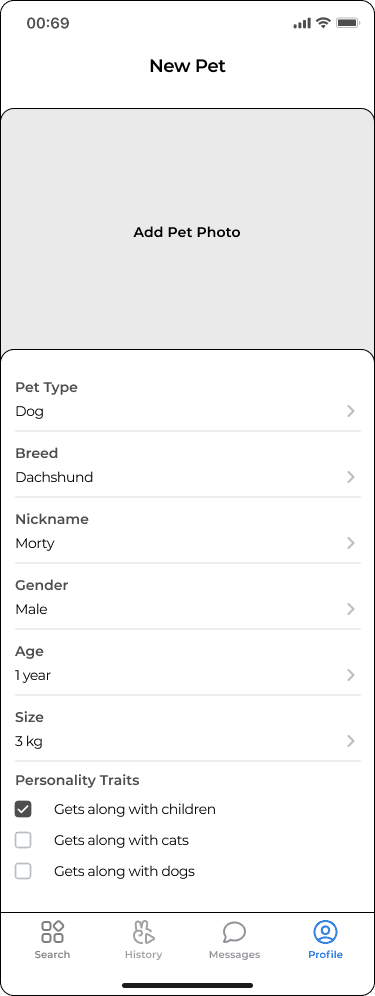Expand the Pet Type chevron
Image resolution: width=375 pixels, height=996 pixels.
tap(351, 411)
